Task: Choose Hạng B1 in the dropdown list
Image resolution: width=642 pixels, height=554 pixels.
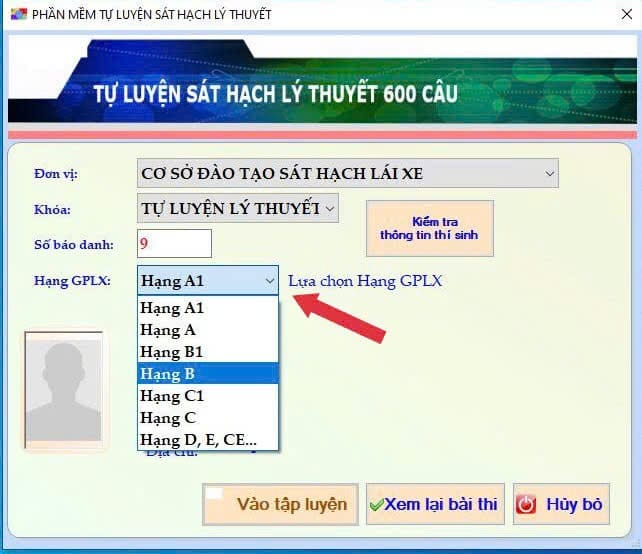Action: tap(208, 352)
